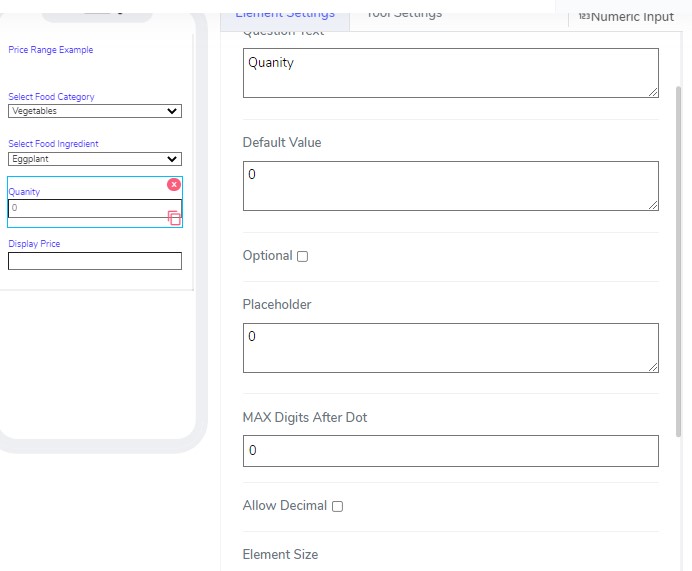
Task: Open the Tool Settings tab
Action: (x=404, y=14)
